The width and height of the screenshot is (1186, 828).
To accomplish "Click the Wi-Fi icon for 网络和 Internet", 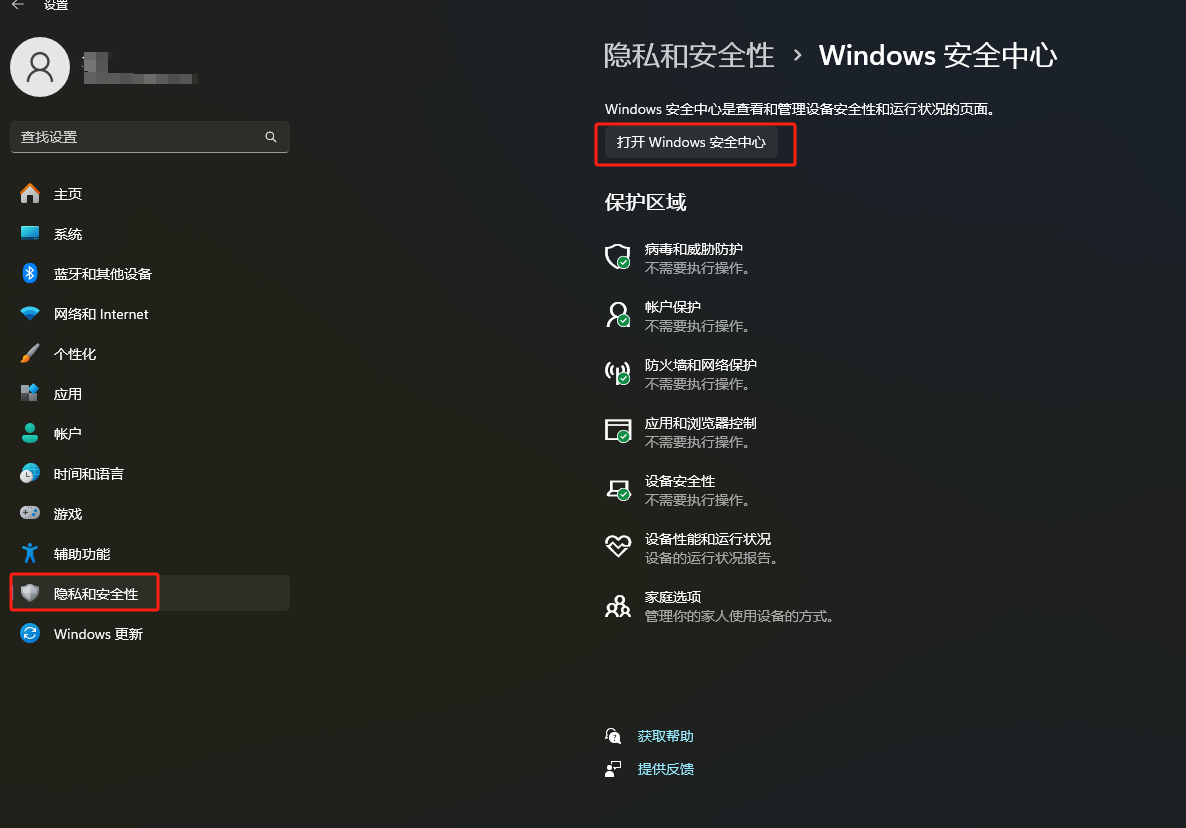I will point(30,314).
